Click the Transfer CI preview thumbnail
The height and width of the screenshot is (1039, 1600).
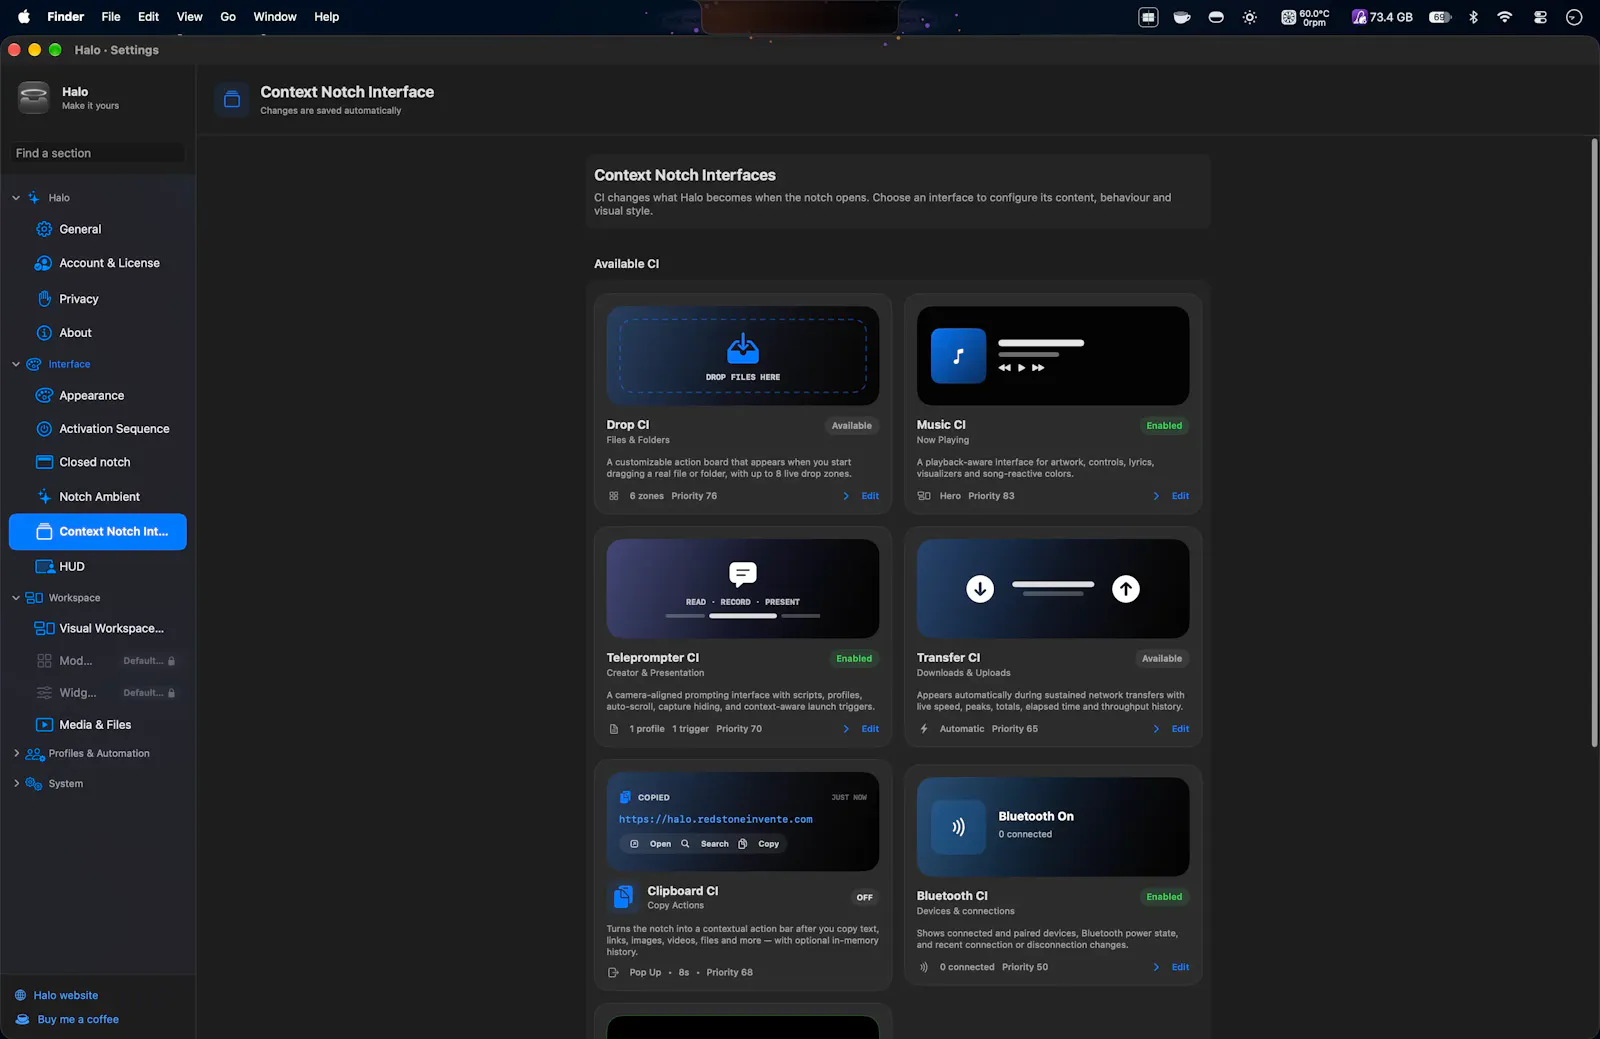1053,589
